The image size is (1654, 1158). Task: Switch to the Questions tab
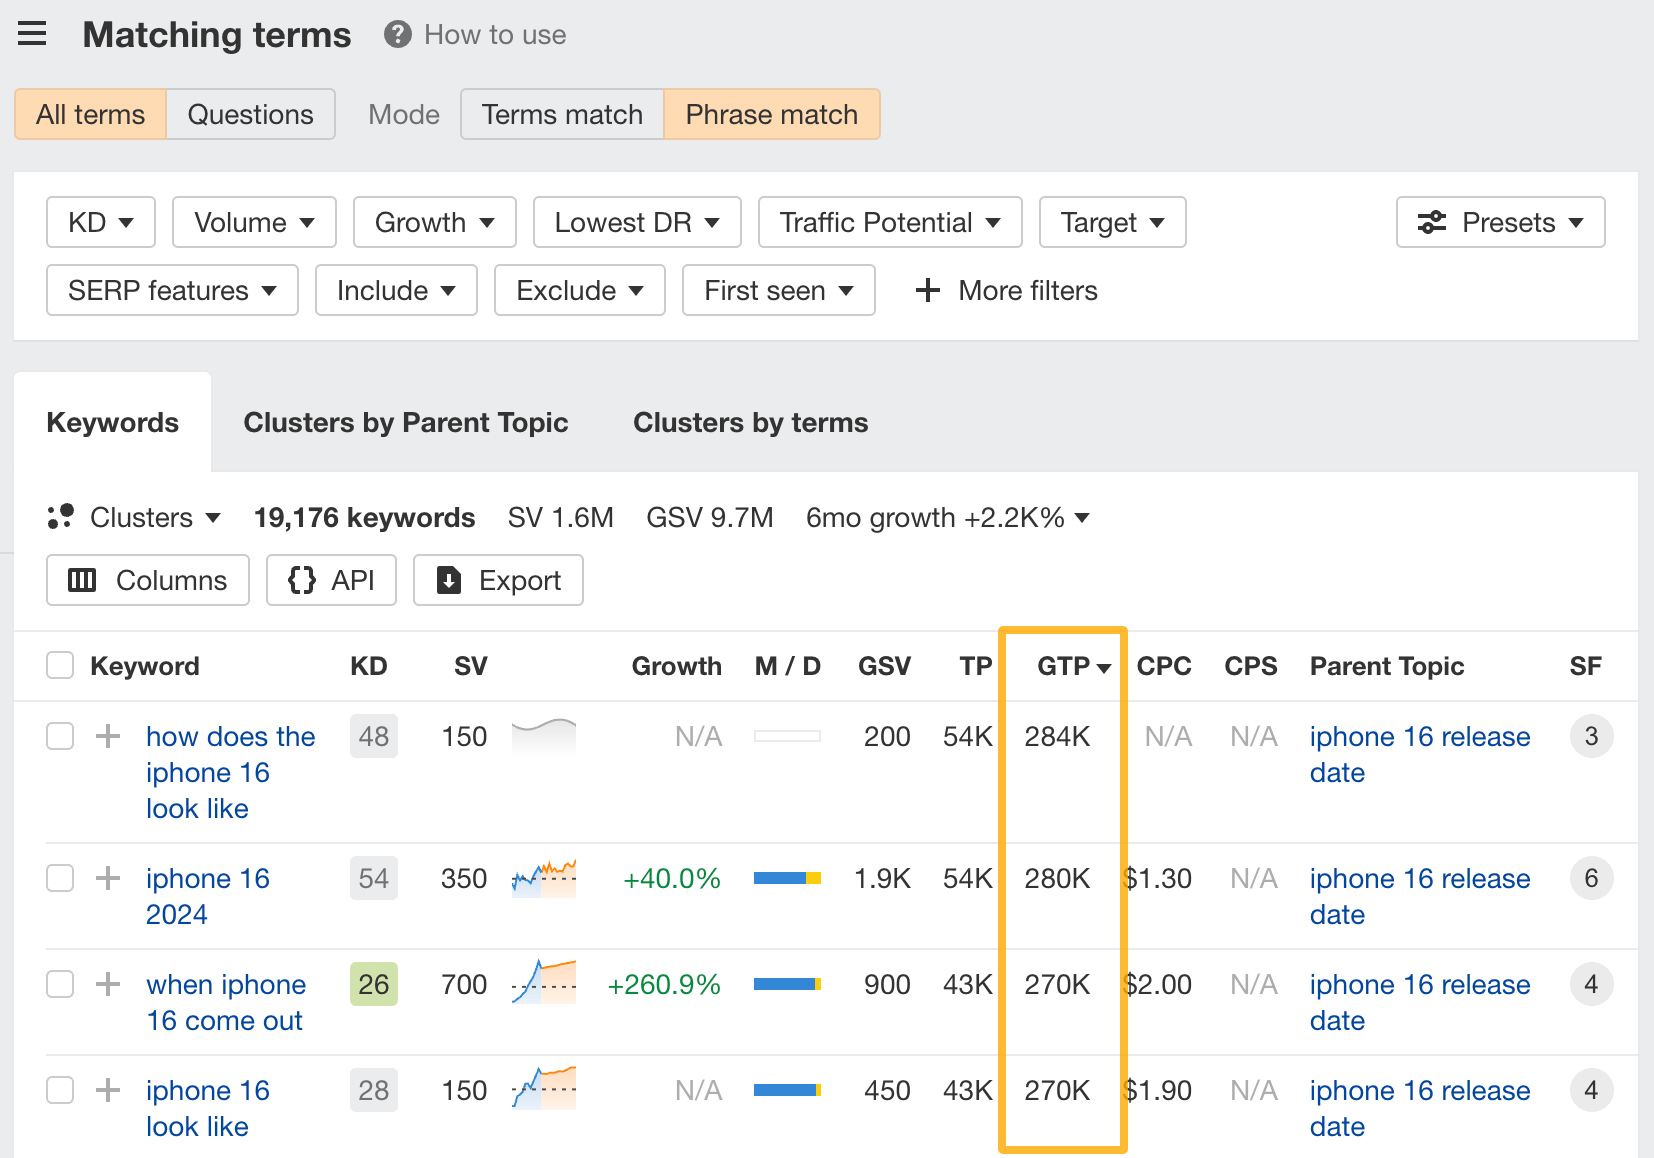[x=251, y=114]
